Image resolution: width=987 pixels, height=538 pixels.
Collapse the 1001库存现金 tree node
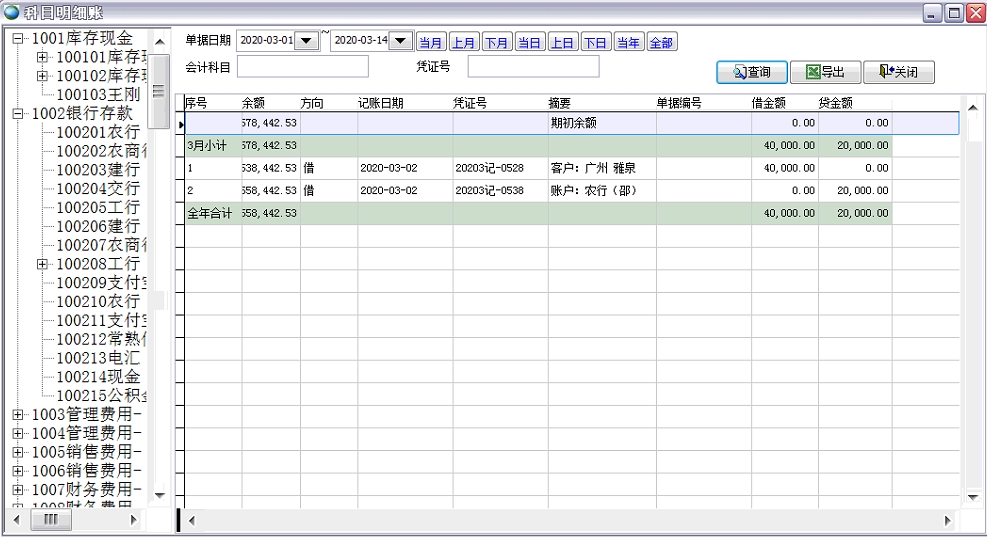pyautogui.click(x=18, y=38)
